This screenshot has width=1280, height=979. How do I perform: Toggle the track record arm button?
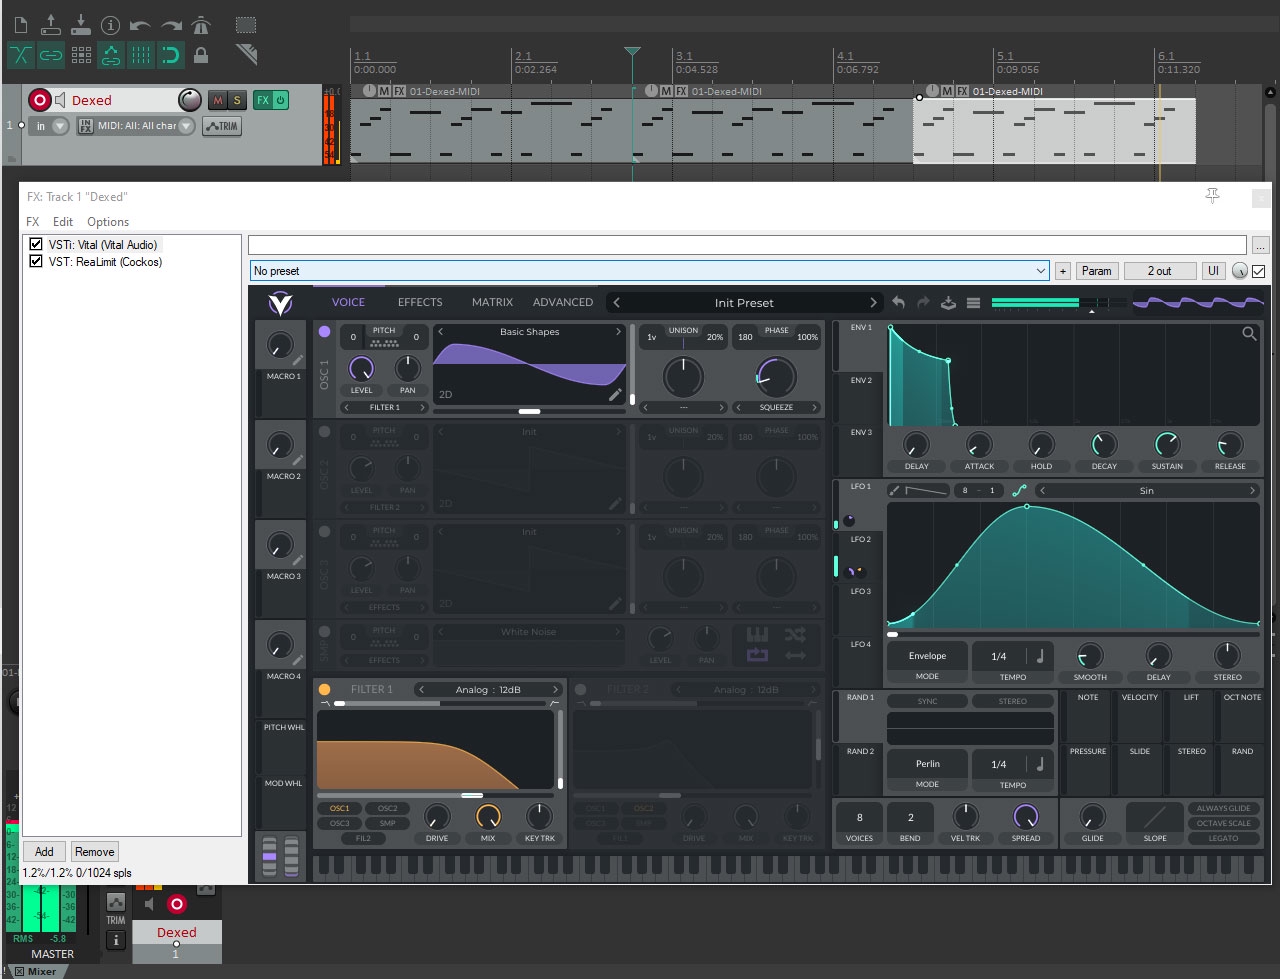point(39,100)
